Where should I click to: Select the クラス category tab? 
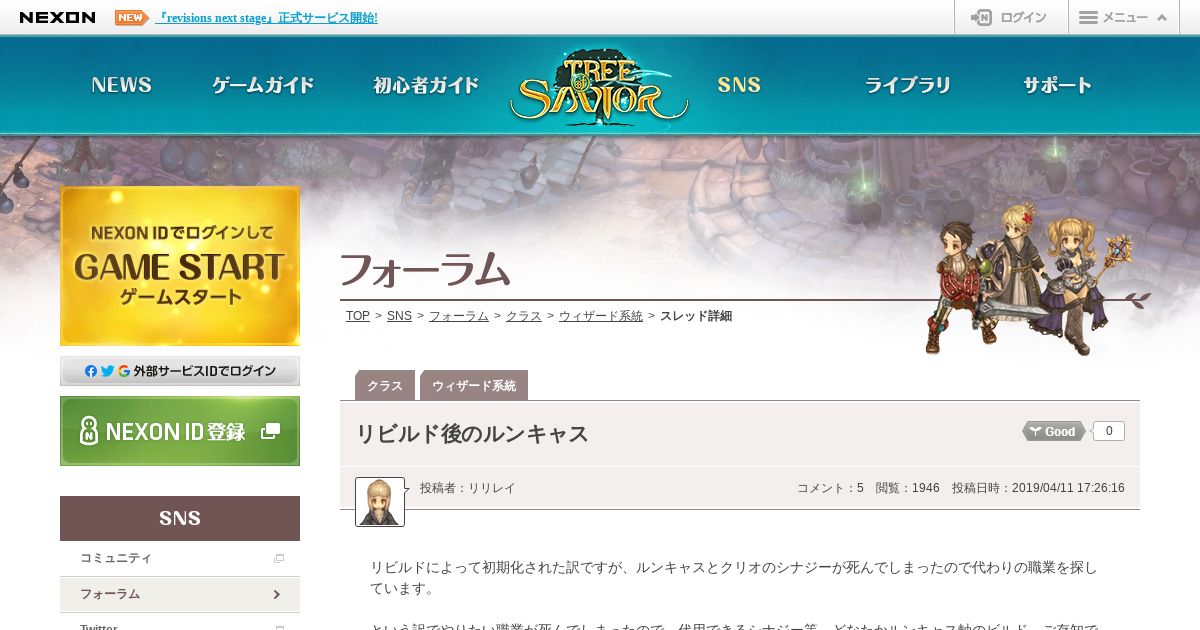385,385
